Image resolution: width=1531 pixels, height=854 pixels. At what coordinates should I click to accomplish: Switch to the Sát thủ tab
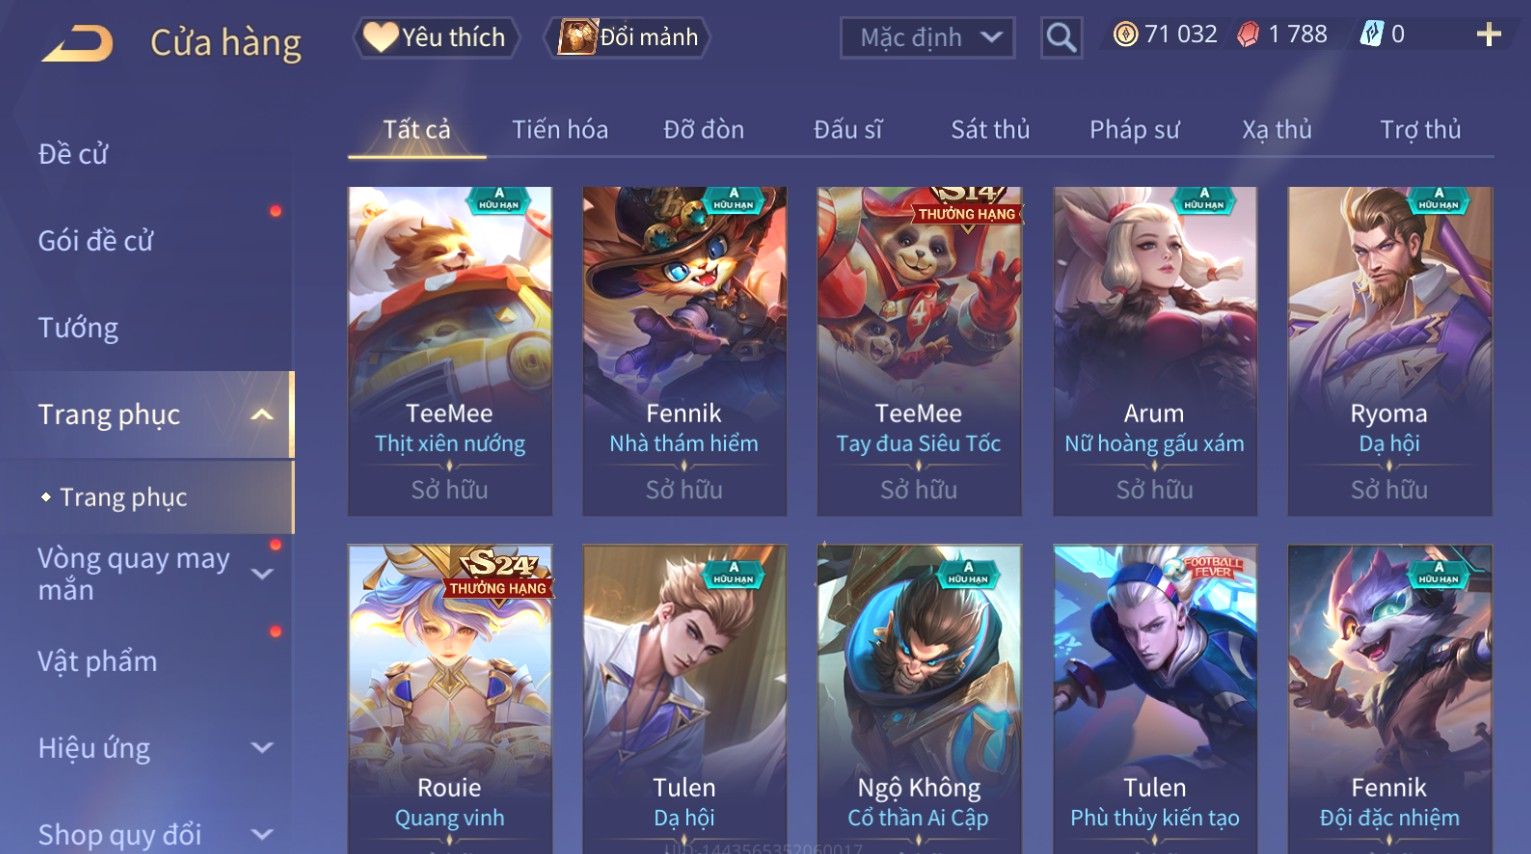click(x=990, y=130)
